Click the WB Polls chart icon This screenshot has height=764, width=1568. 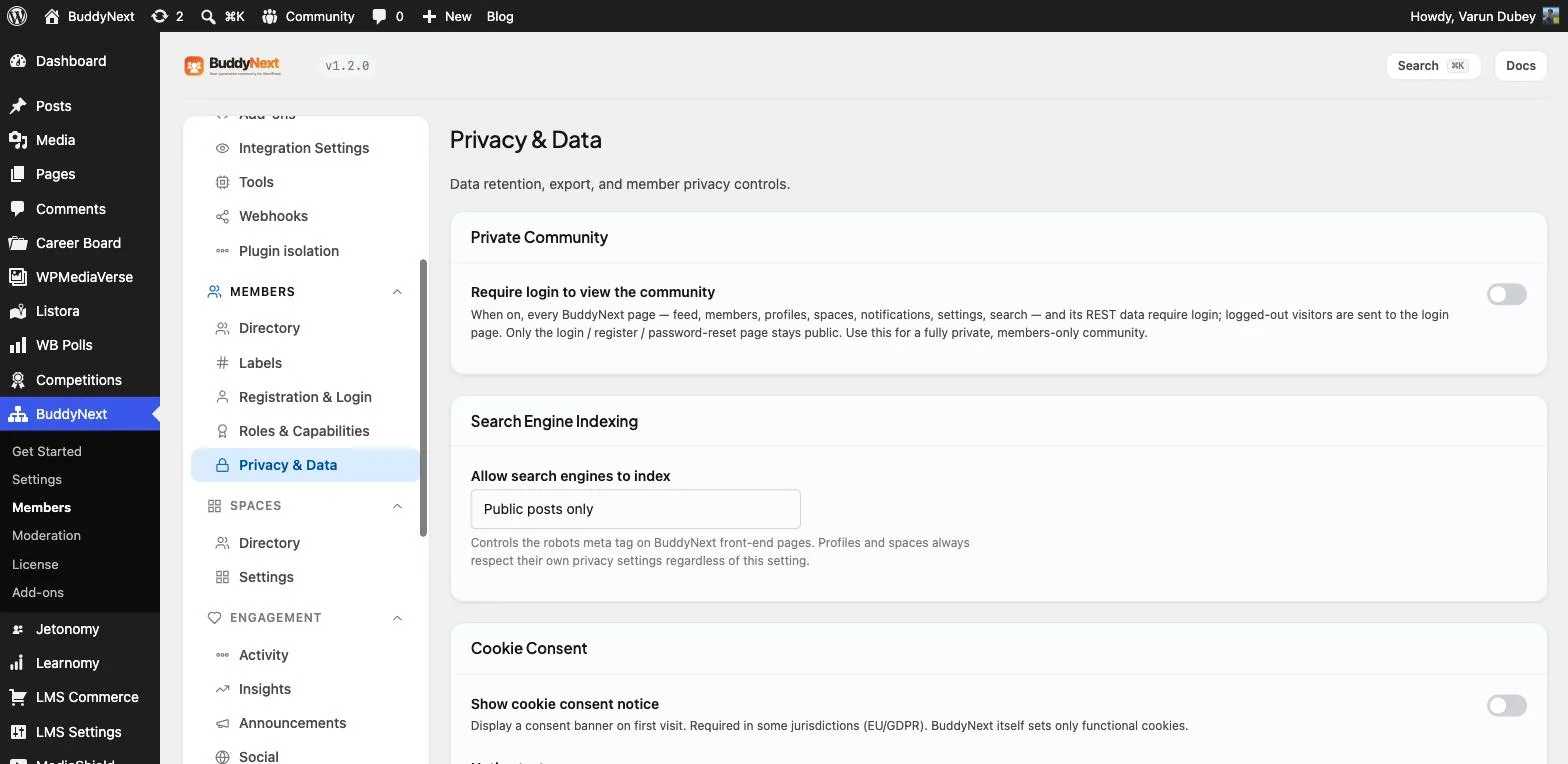coord(18,345)
